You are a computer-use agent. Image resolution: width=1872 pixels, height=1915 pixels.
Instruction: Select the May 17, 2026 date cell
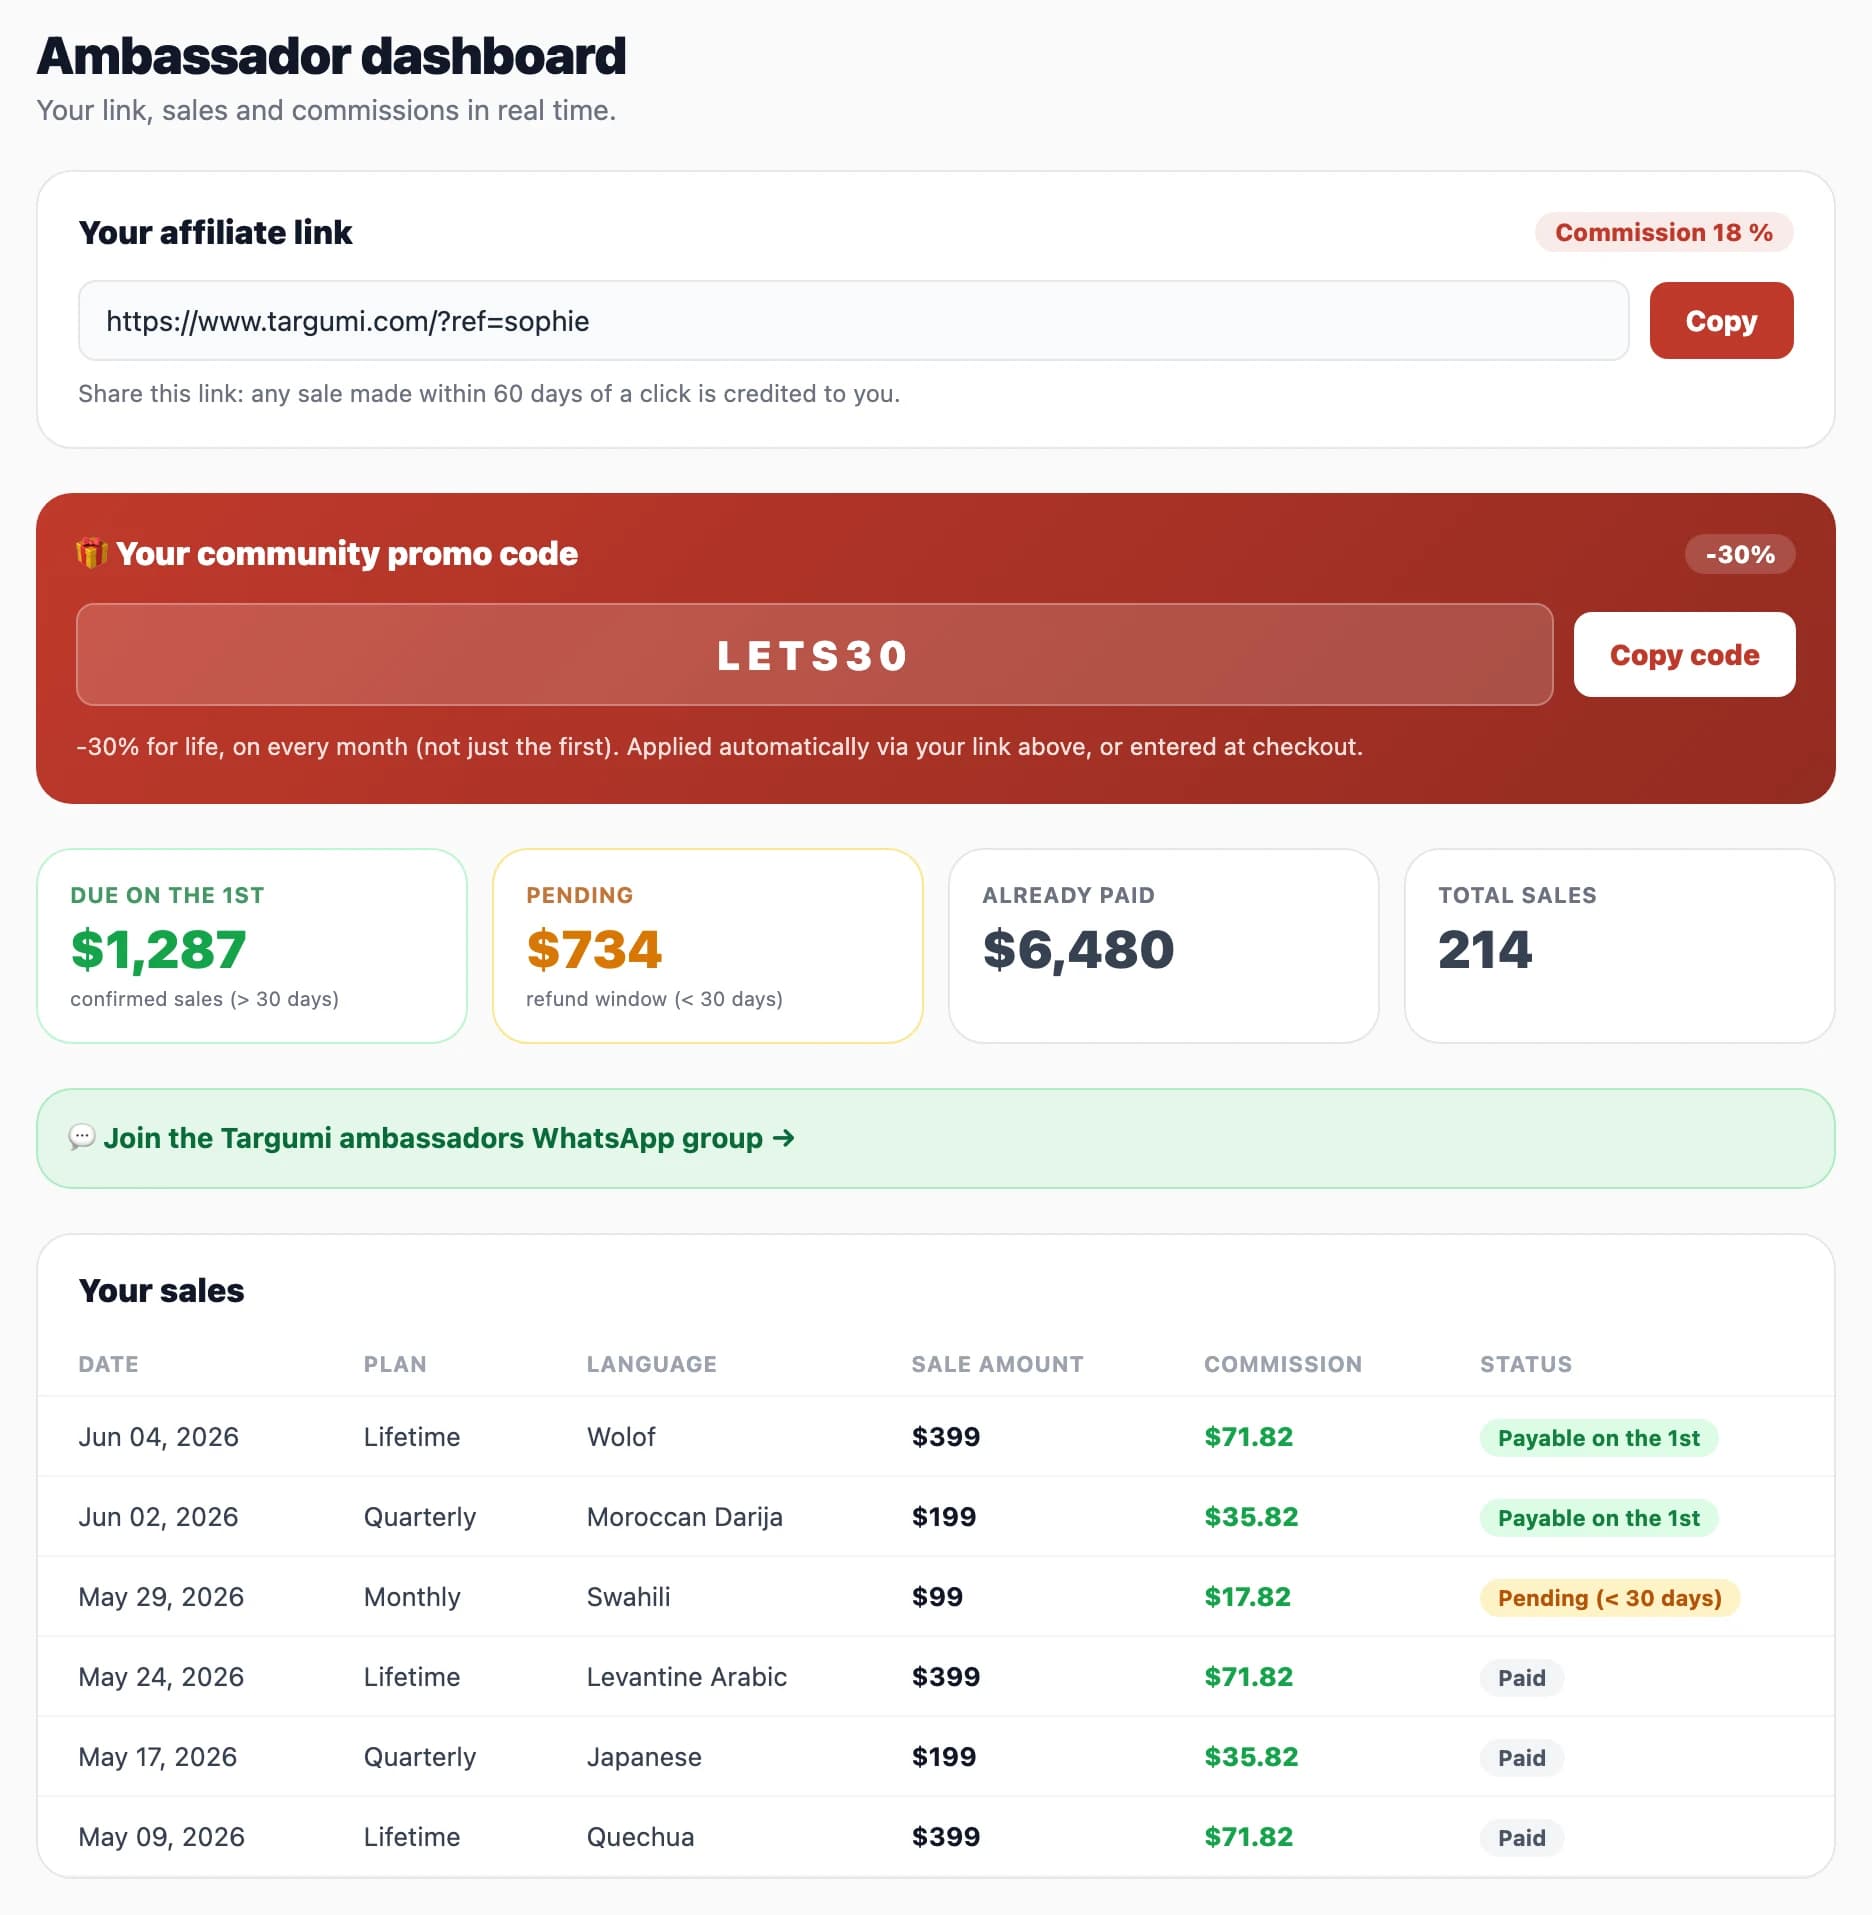pyautogui.click(x=157, y=1757)
